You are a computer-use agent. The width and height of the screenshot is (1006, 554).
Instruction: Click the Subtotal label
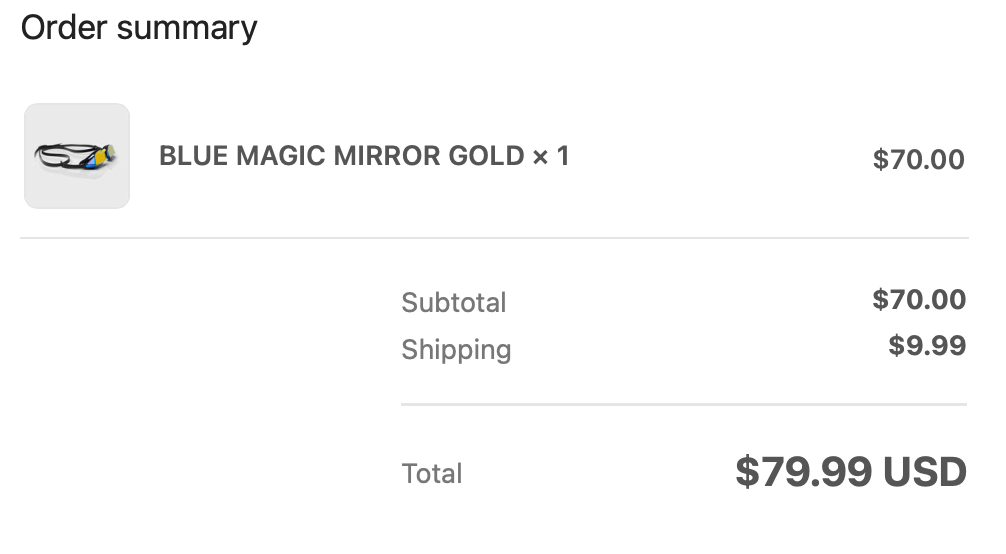[453, 302]
